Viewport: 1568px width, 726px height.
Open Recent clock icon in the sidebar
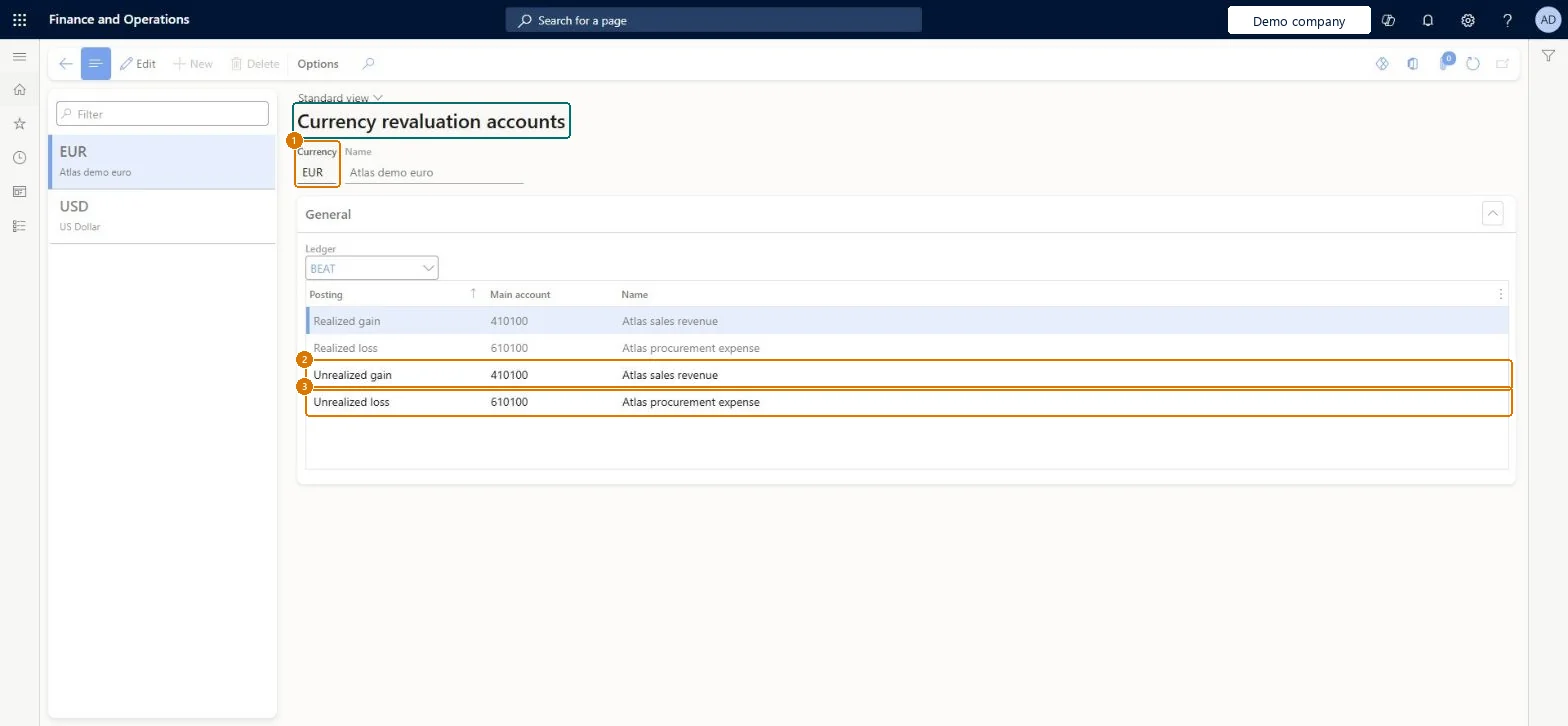(x=19, y=158)
